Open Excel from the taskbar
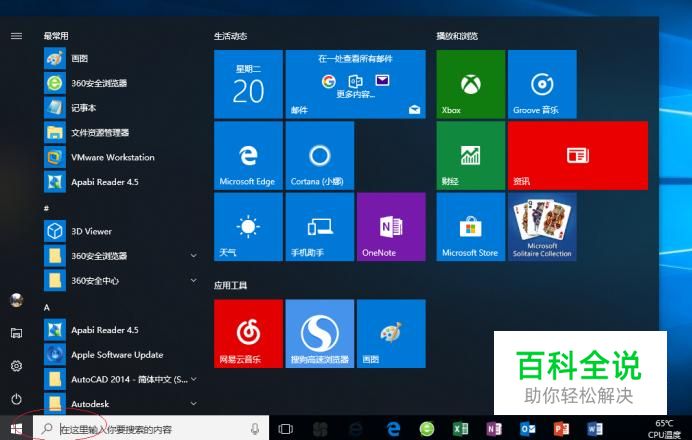Image resolution: width=692 pixels, height=440 pixels. [x=460, y=429]
